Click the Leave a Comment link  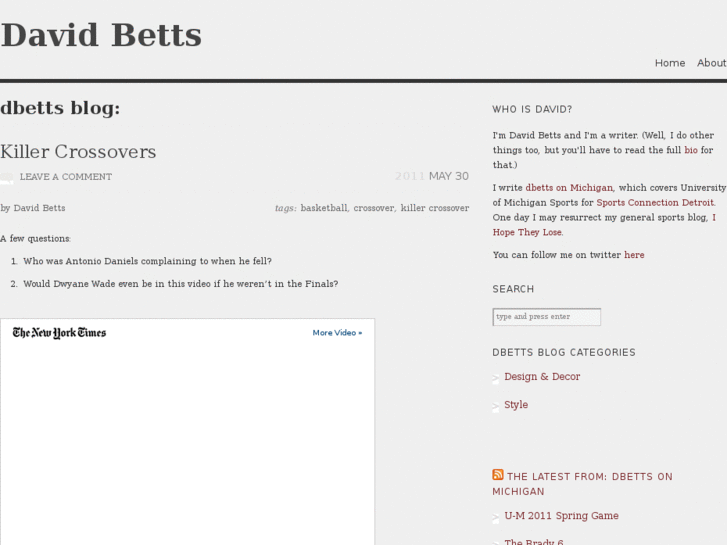(x=66, y=177)
